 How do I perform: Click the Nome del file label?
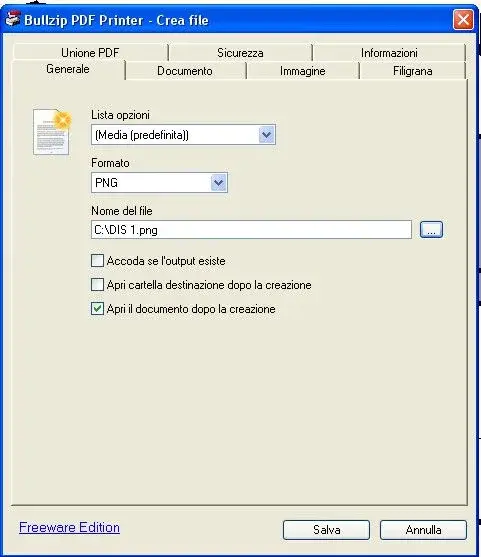tap(122, 211)
